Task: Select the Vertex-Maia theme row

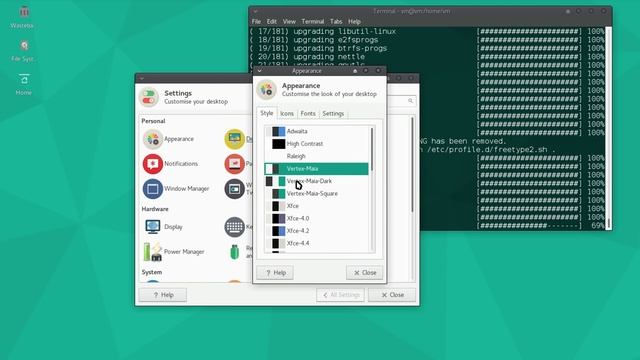Action: [x=316, y=169]
